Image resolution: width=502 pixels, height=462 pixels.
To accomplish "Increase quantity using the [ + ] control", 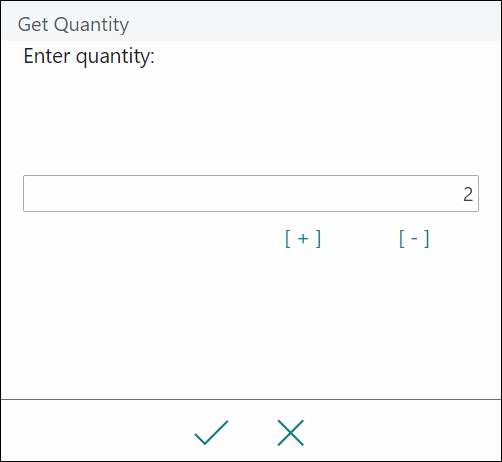I will [303, 239].
